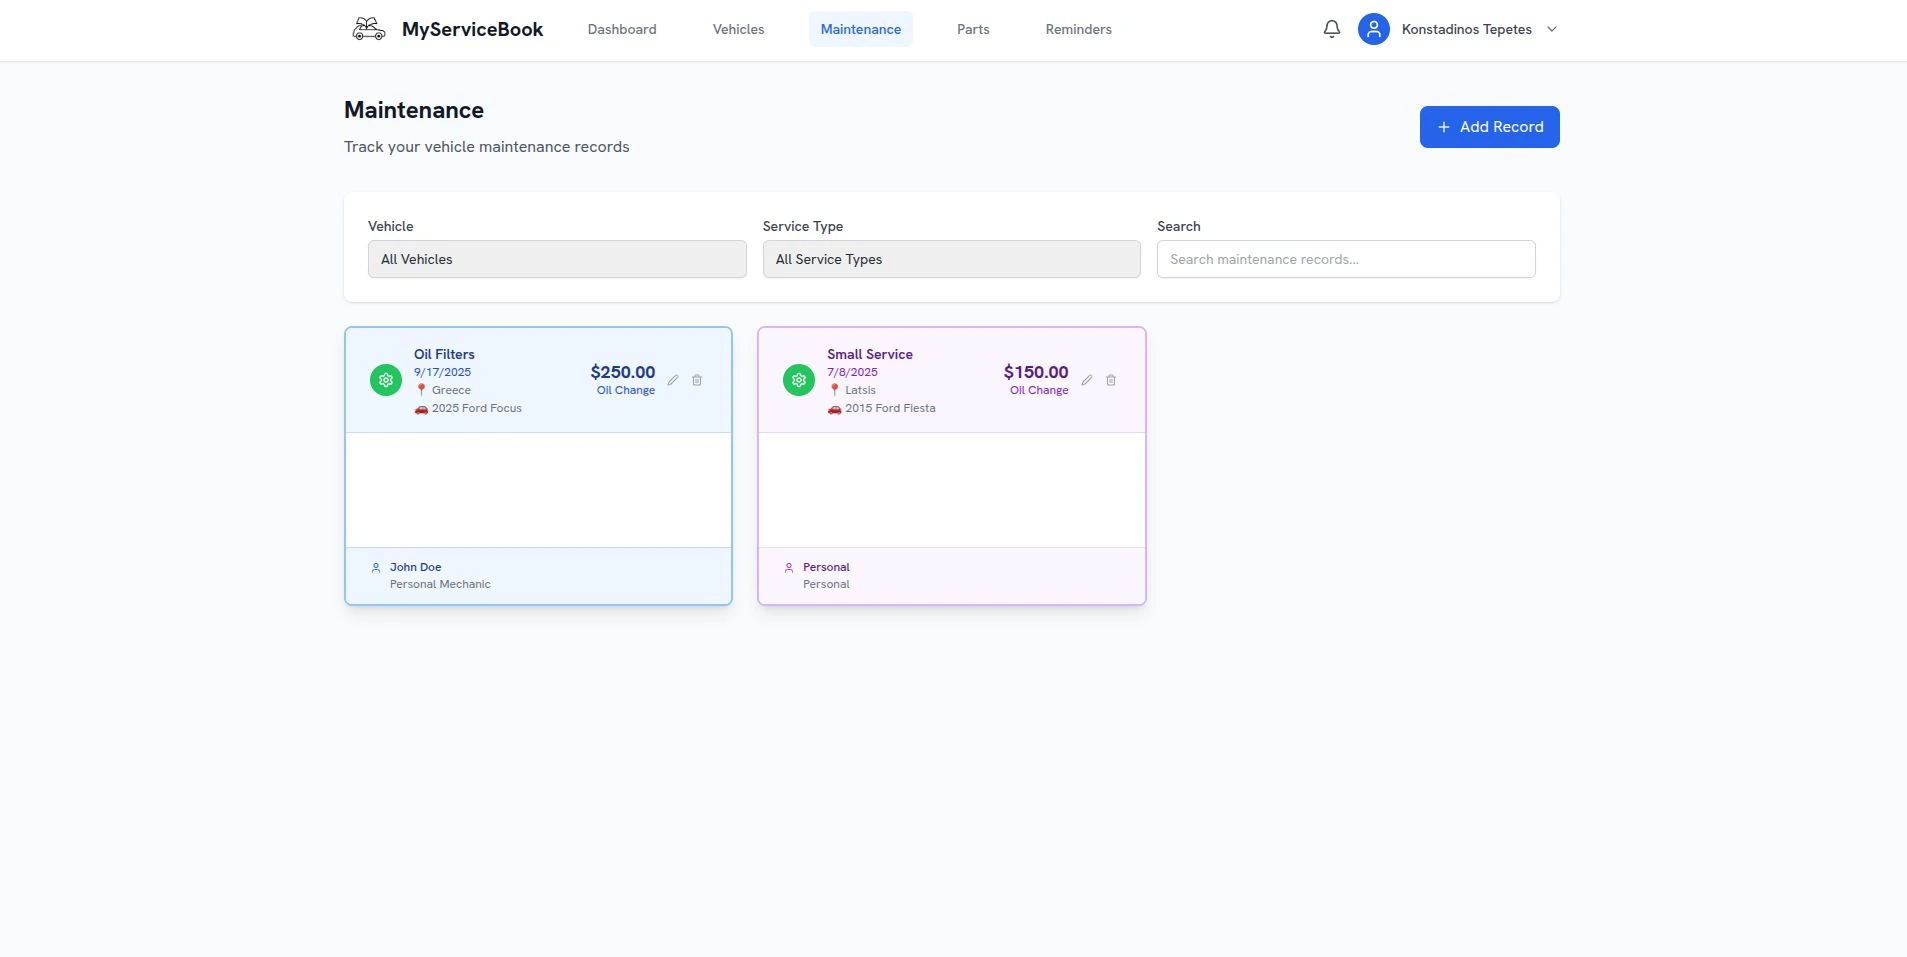Go to the Dashboard tab

(x=622, y=29)
